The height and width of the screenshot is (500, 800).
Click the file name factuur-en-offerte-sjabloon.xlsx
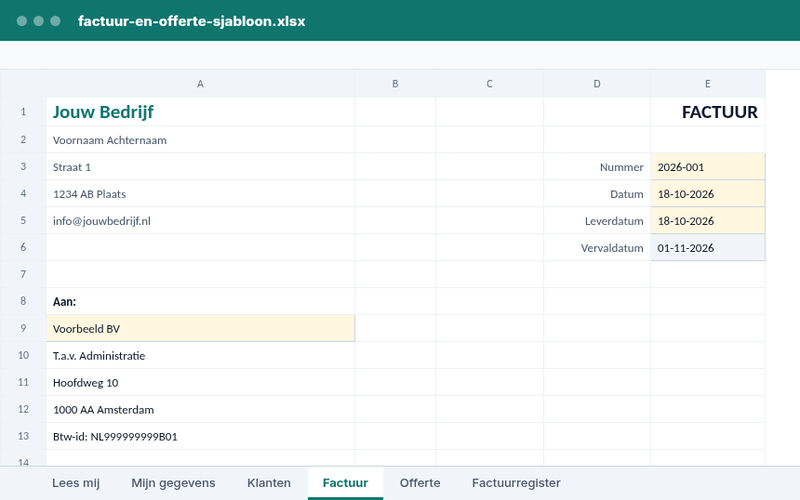point(191,21)
